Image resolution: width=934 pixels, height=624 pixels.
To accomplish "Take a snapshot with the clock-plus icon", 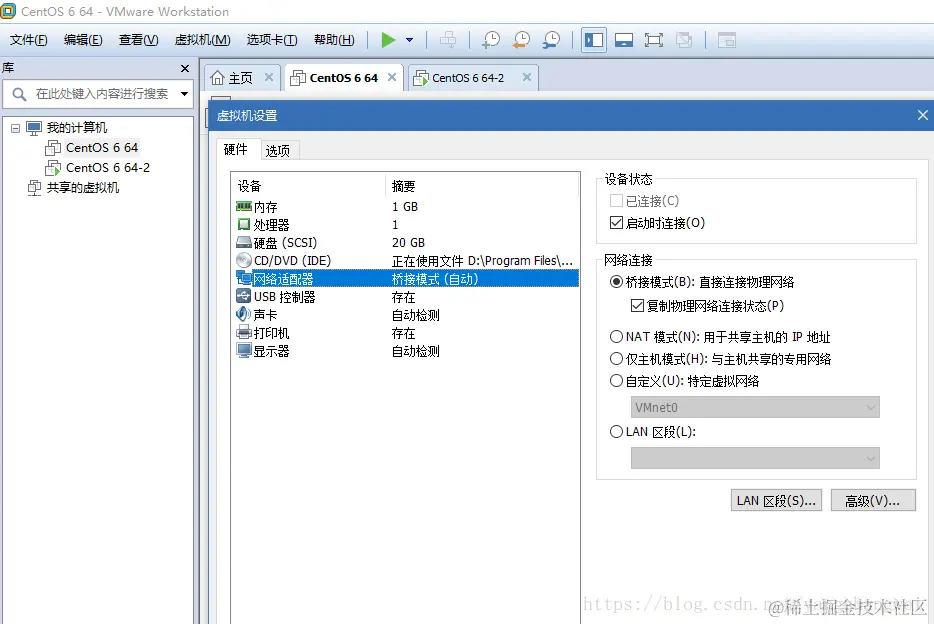I will [491, 40].
